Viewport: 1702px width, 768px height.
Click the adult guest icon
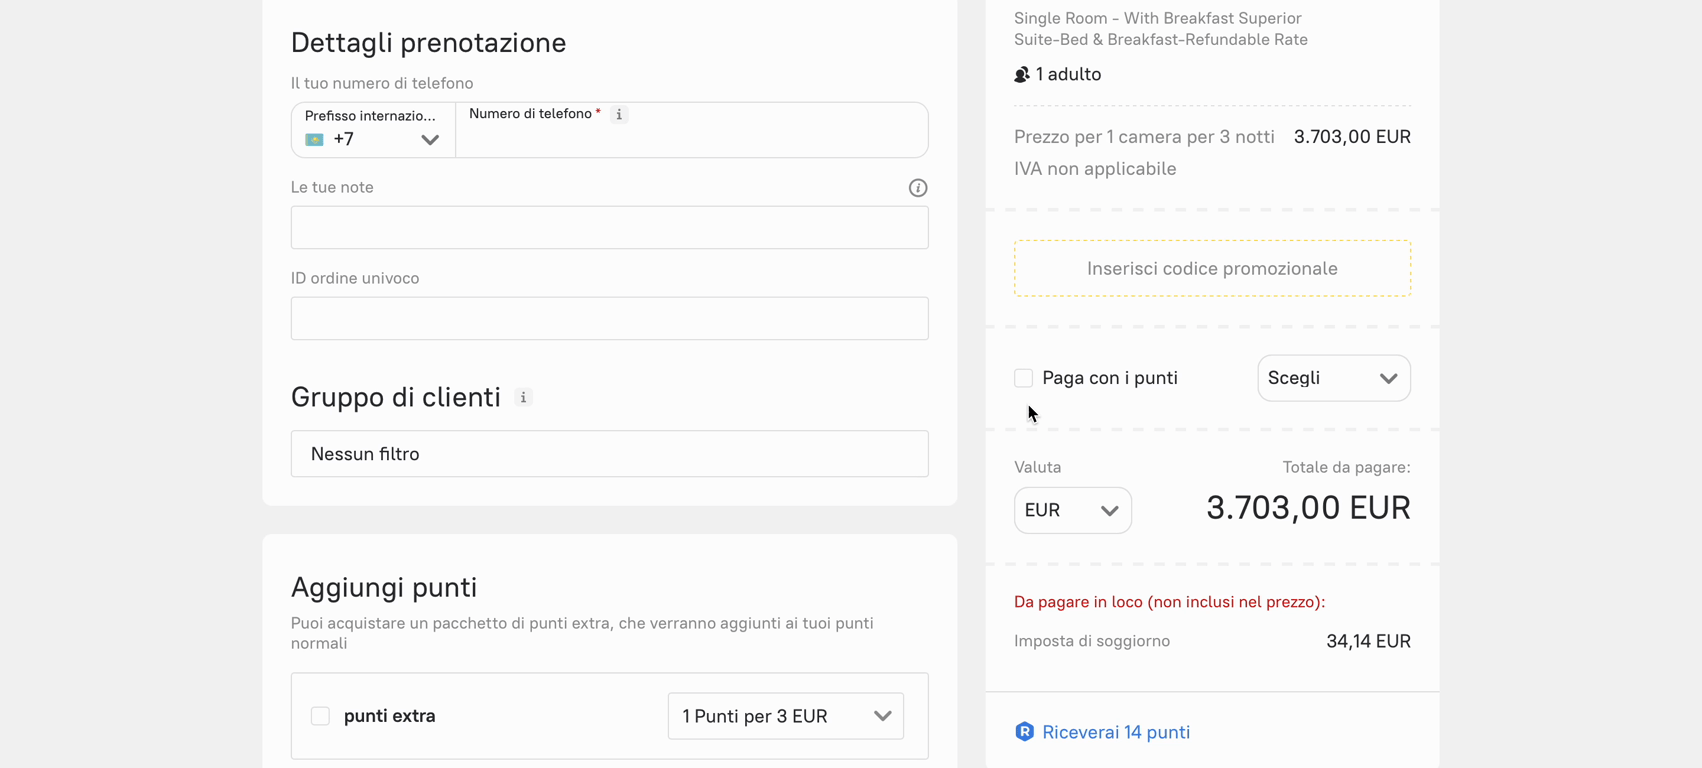(1021, 75)
